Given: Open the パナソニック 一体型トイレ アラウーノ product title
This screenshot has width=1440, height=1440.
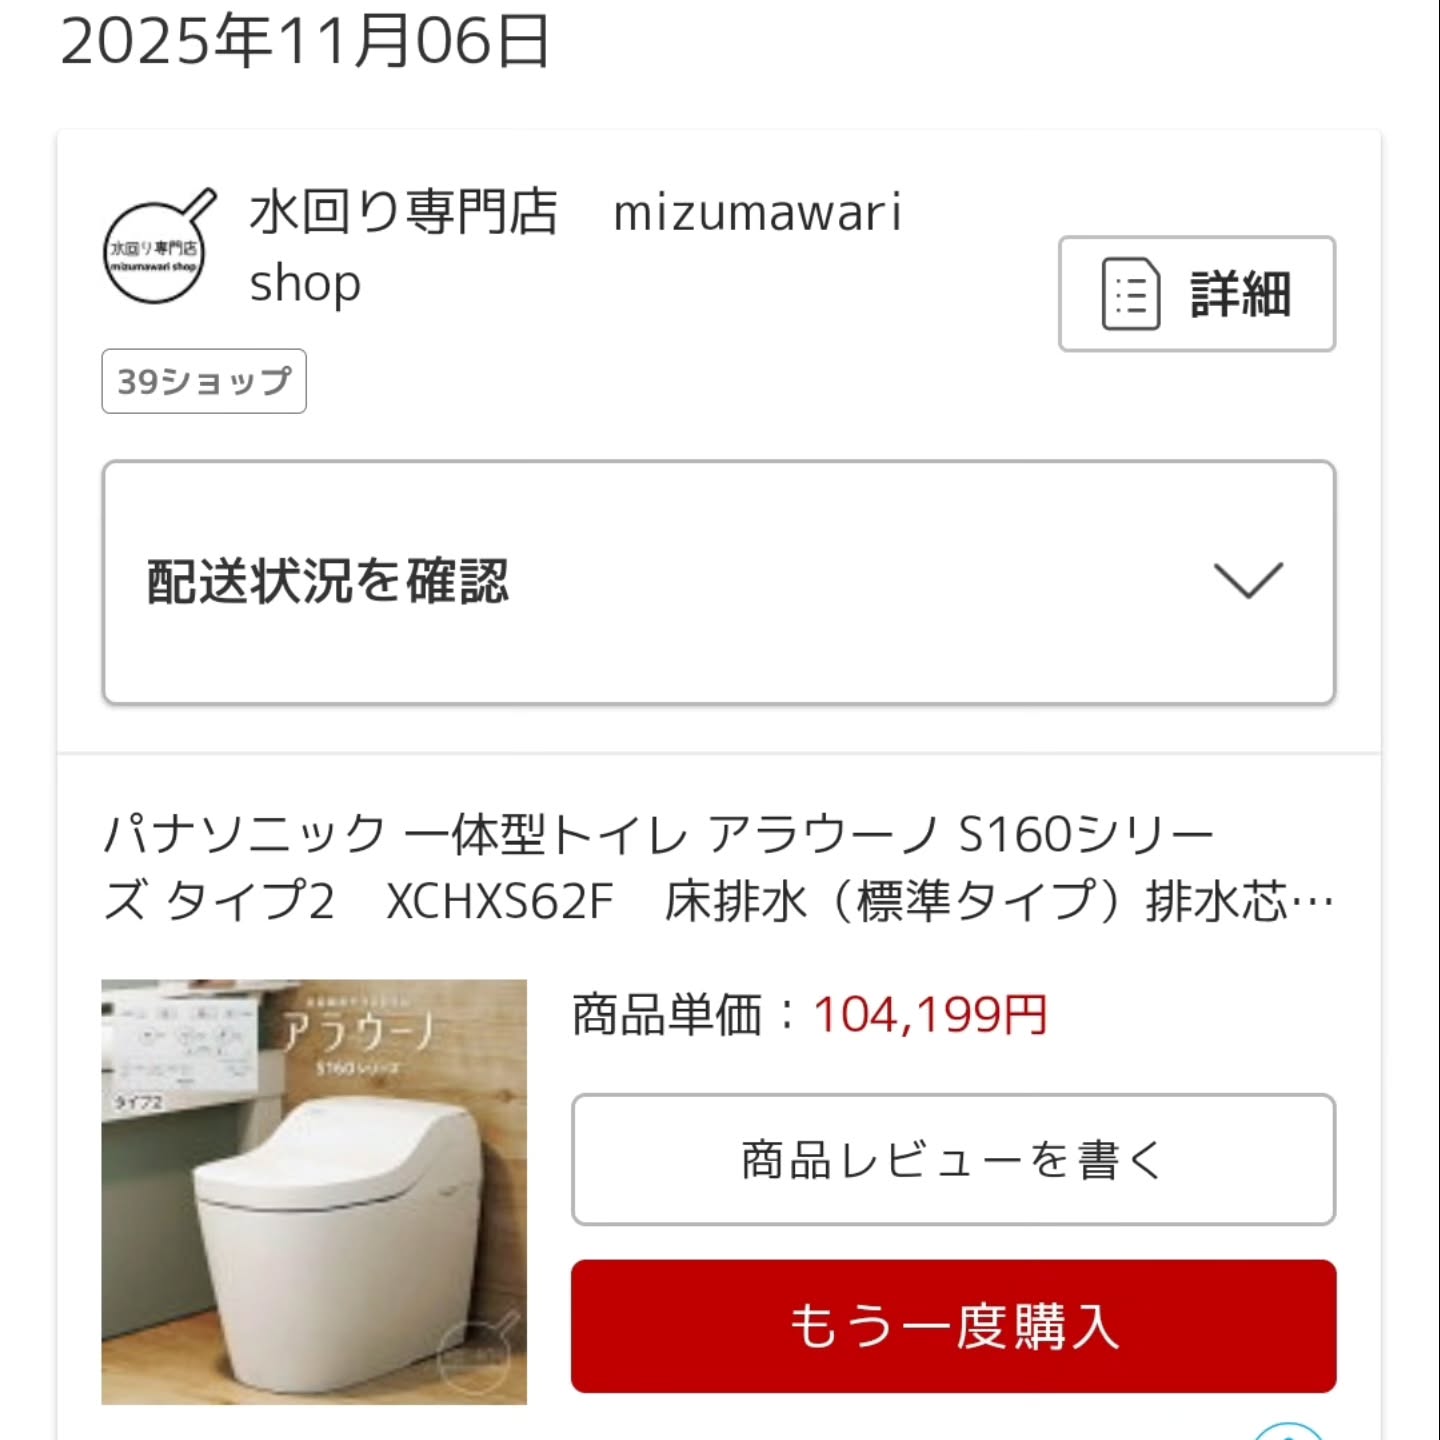Looking at the screenshot, I should [x=719, y=867].
